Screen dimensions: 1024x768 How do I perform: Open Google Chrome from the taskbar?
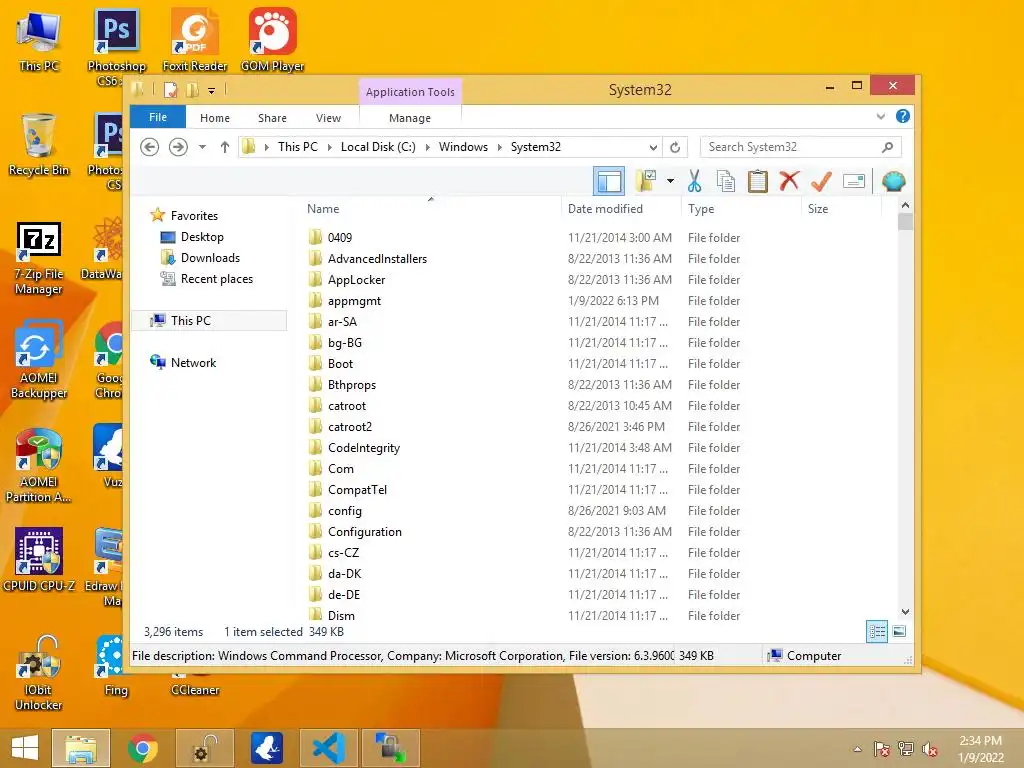coord(142,748)
